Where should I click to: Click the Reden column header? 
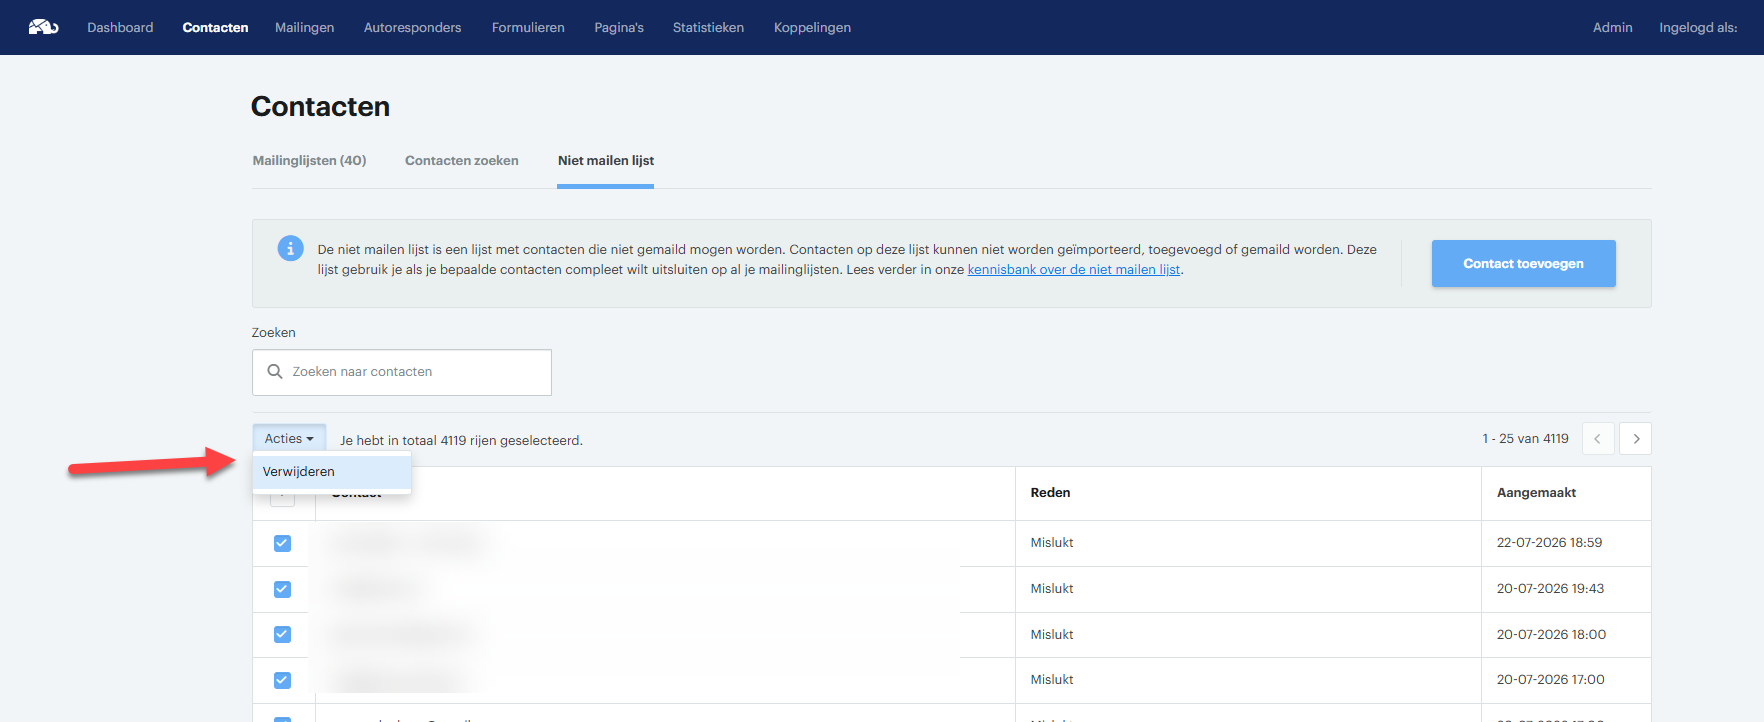coord(1050,492)
